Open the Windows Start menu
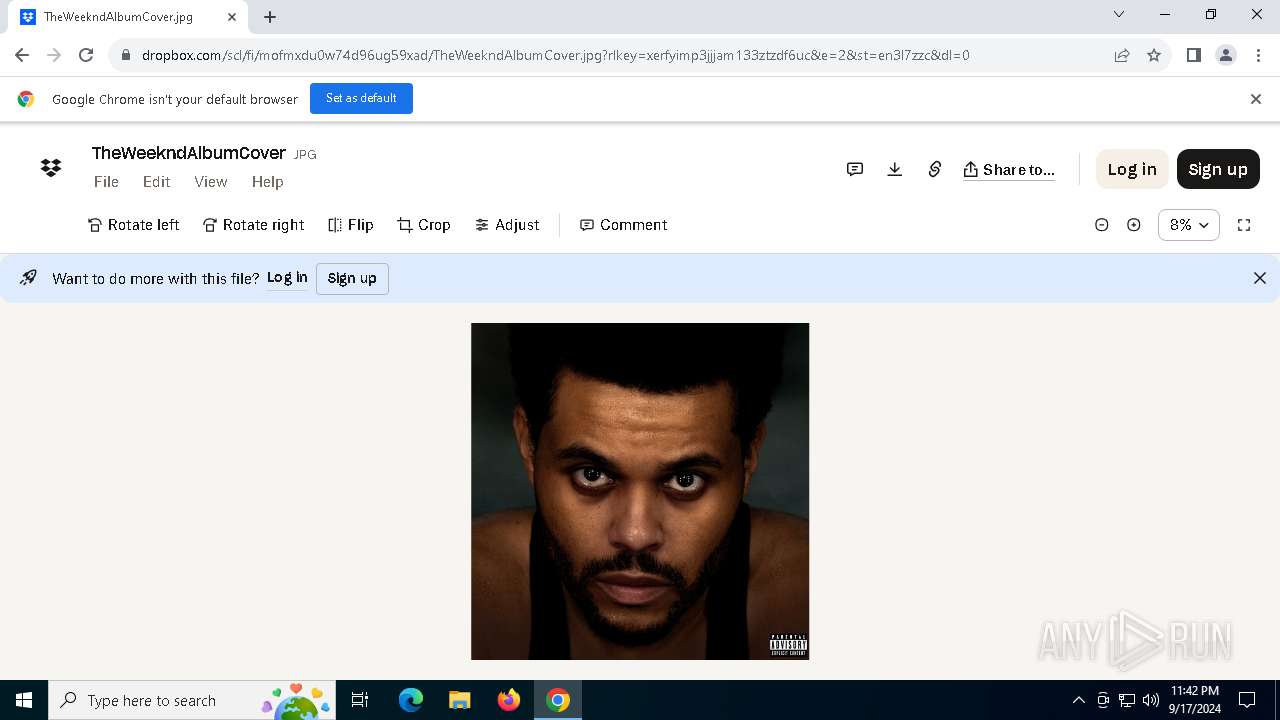The width and height of the screenshot is (1280, 720). click(x=24, y=700)
